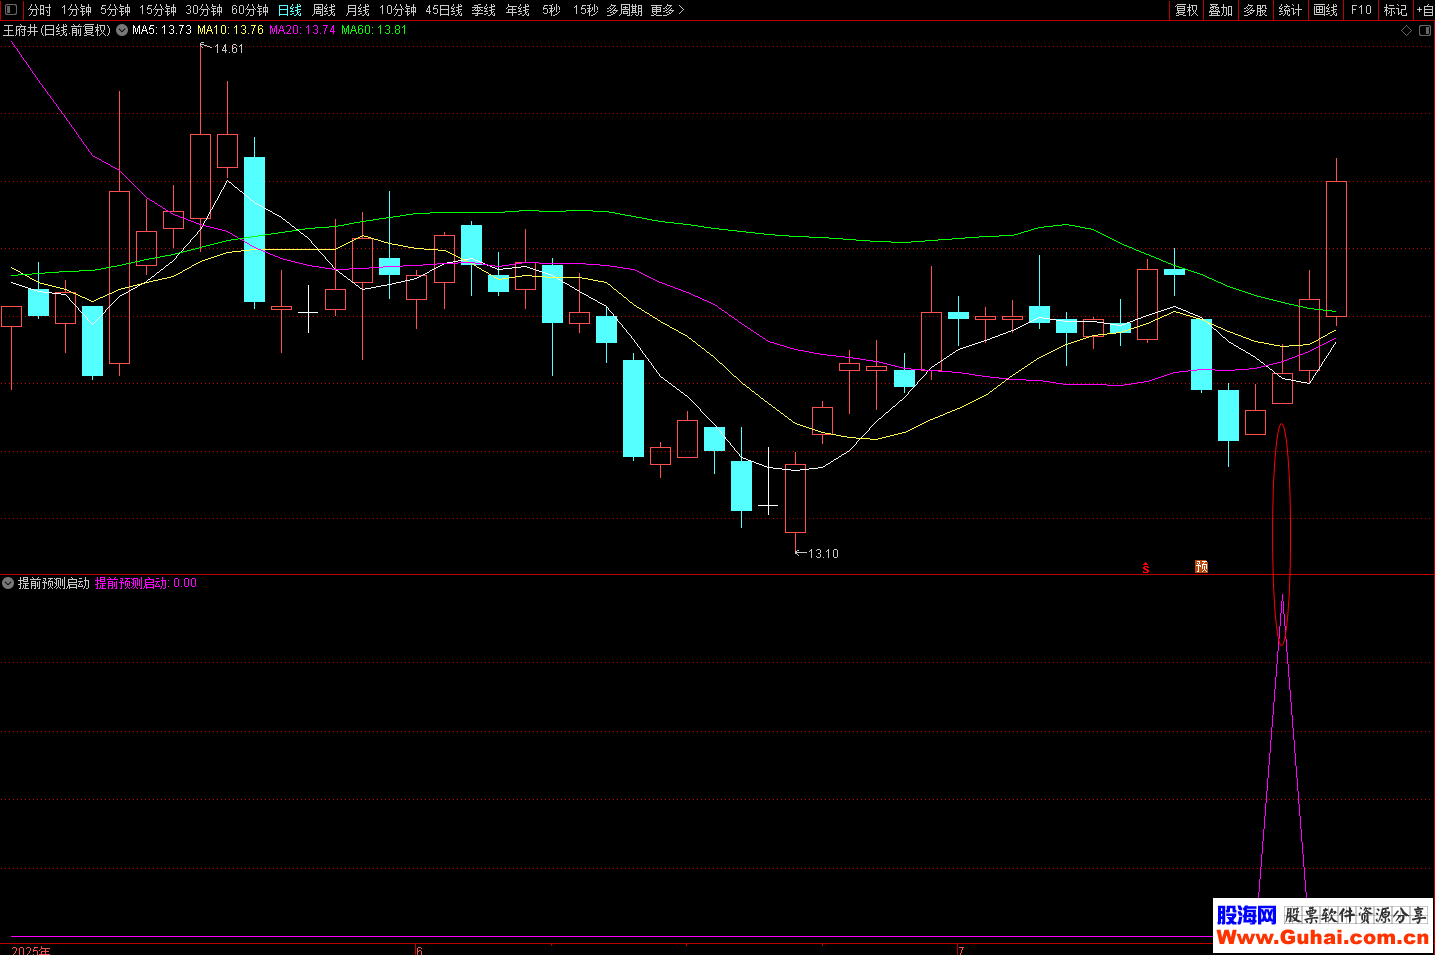Select the 45日线 period tab
The height and width of the screenshot is (955, 1435).
pos(444,10)
